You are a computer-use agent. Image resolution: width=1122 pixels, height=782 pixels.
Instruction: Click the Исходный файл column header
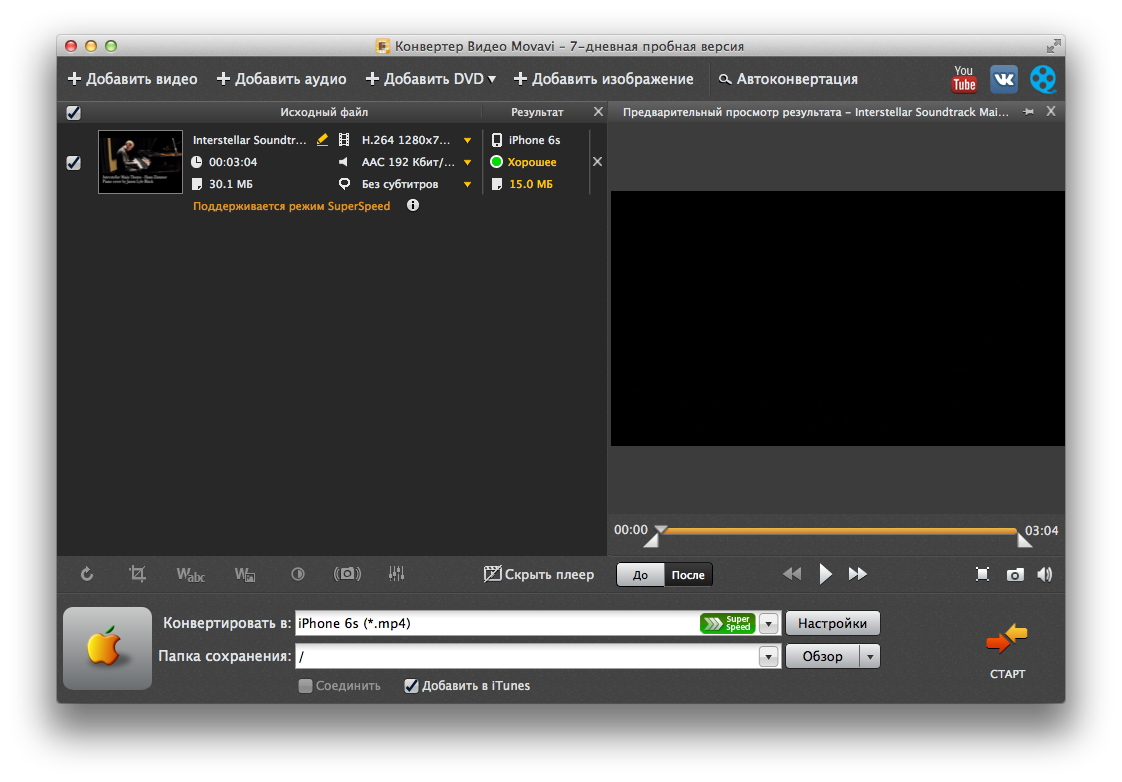click(323, 112)
